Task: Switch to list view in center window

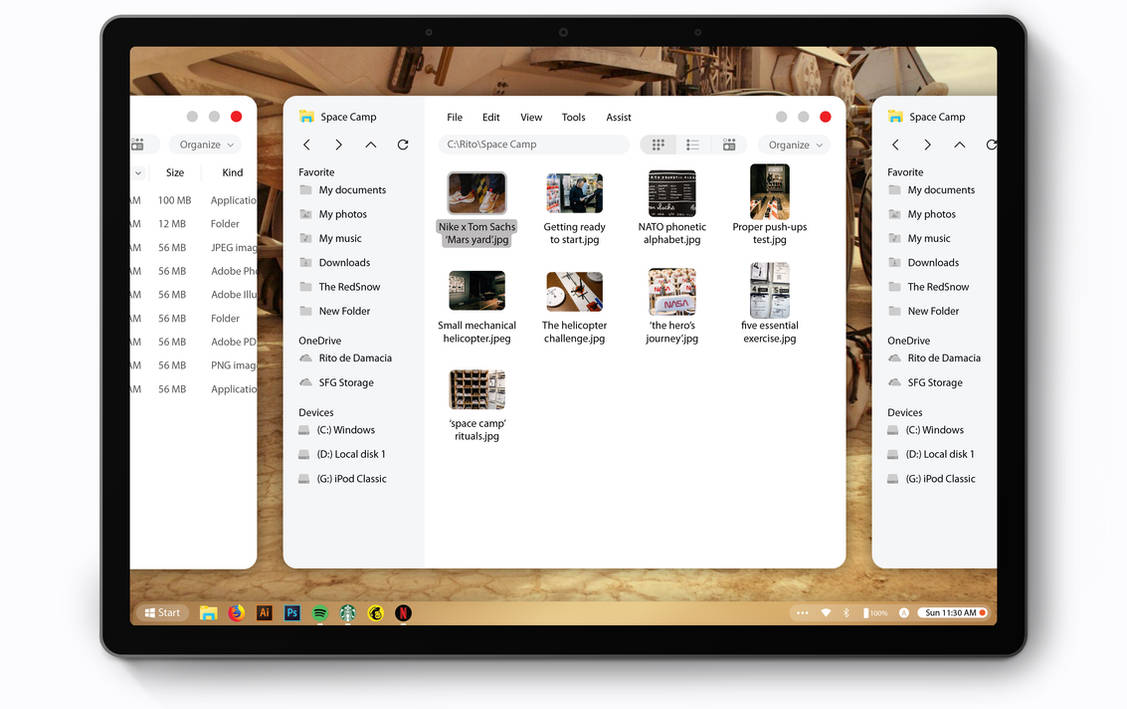Action: 693,145
